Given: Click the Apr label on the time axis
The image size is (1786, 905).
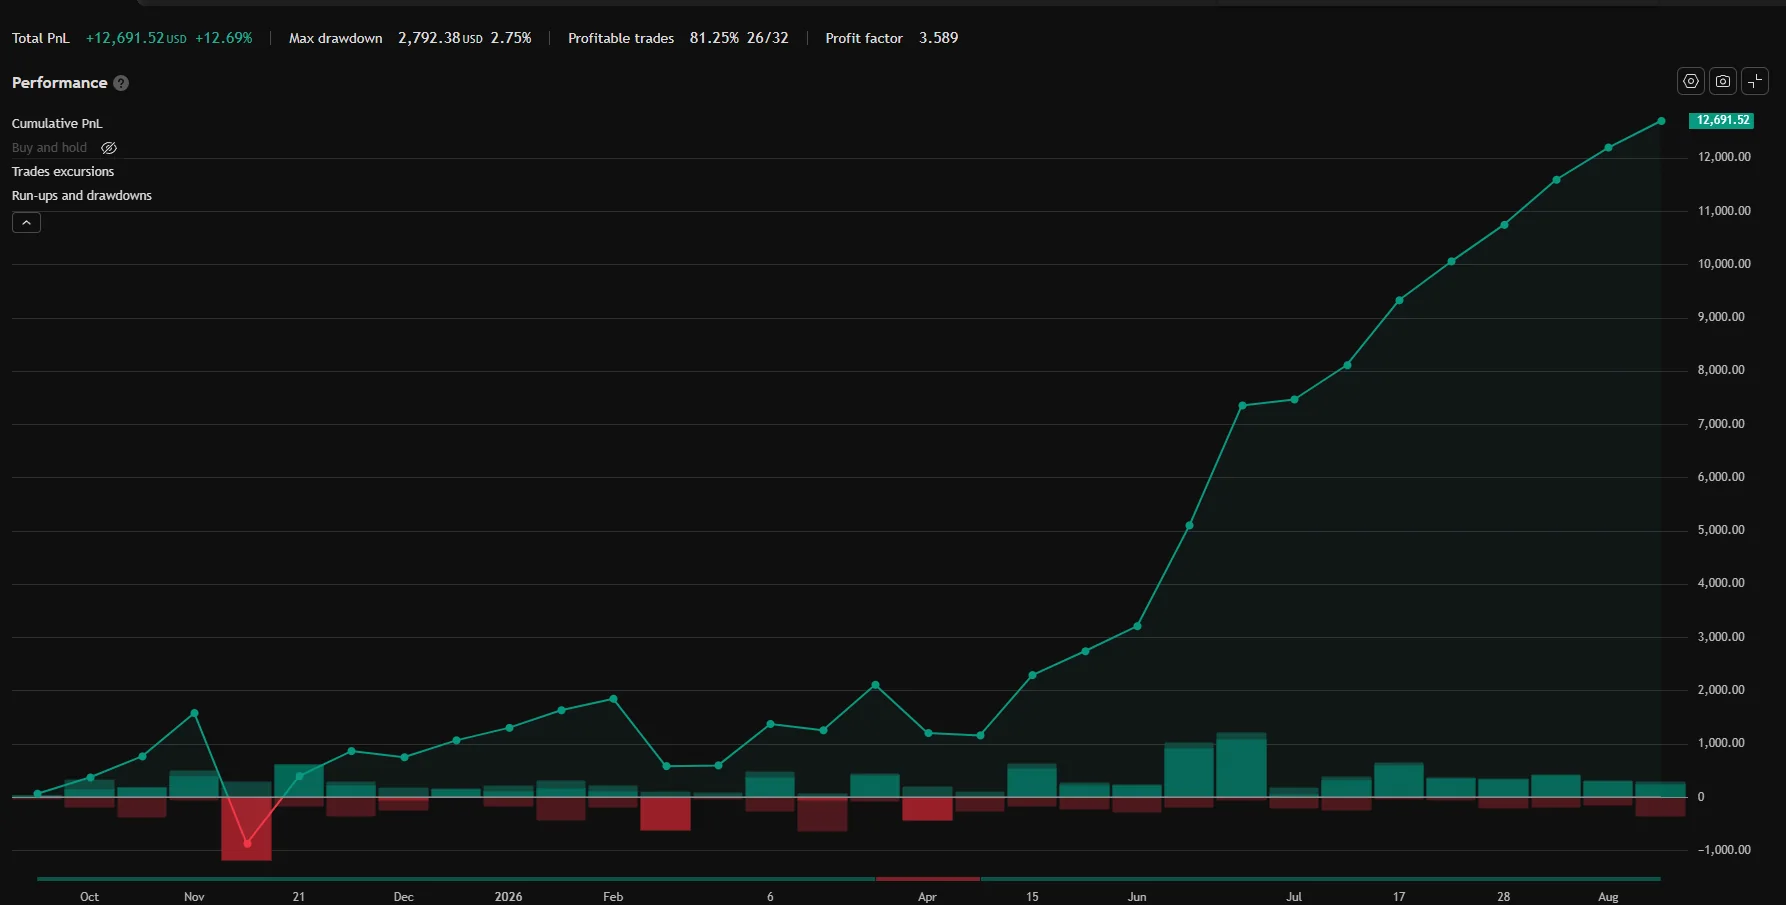Looking at the screenshot, I should point(927,897).
